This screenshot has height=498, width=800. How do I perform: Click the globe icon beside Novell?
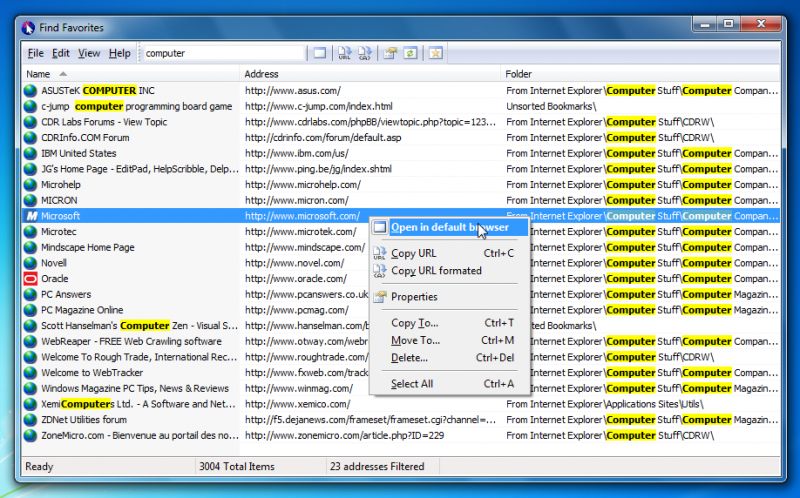(x=31, y=263)
